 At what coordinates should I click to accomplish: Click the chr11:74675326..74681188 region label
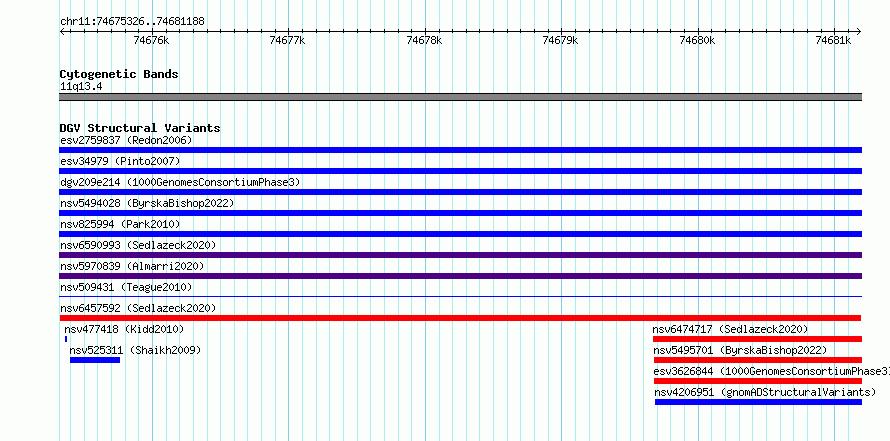(x=132, y=22)
